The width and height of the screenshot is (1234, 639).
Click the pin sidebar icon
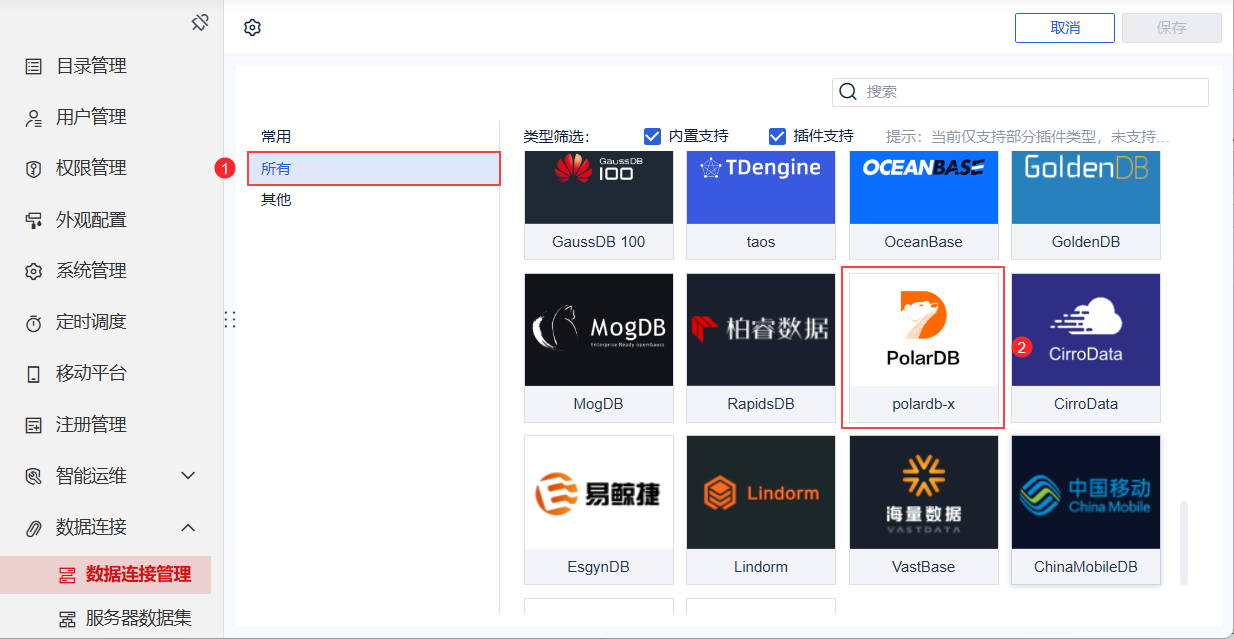tap(200, 22)
